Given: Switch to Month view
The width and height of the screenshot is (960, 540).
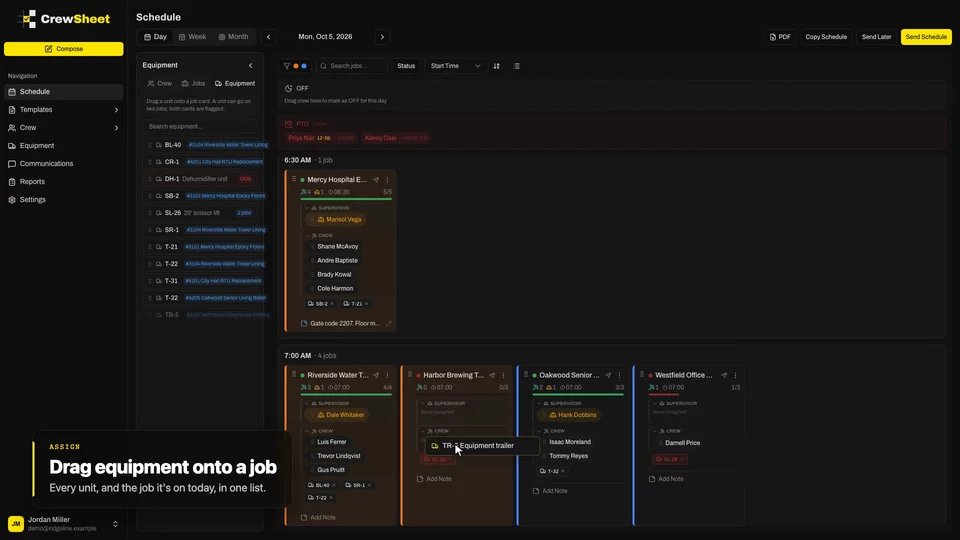Looking at the screenshot, I should coord(234,37).
